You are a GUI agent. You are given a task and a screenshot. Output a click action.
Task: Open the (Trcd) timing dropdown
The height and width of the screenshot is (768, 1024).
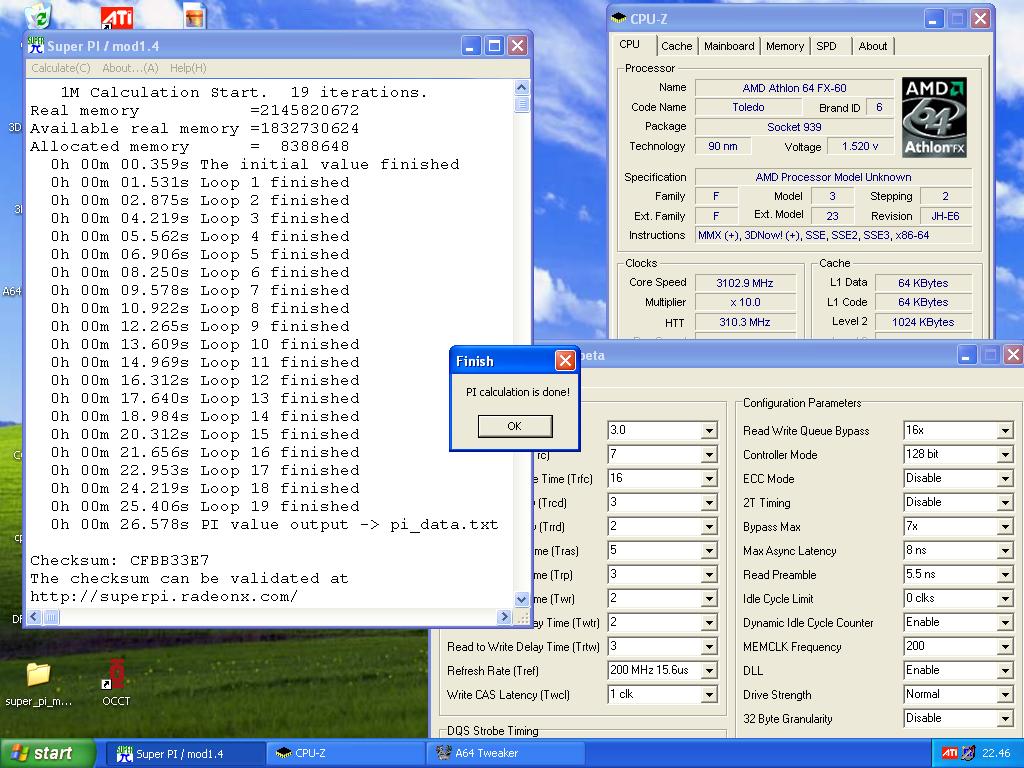pos(709,503)
